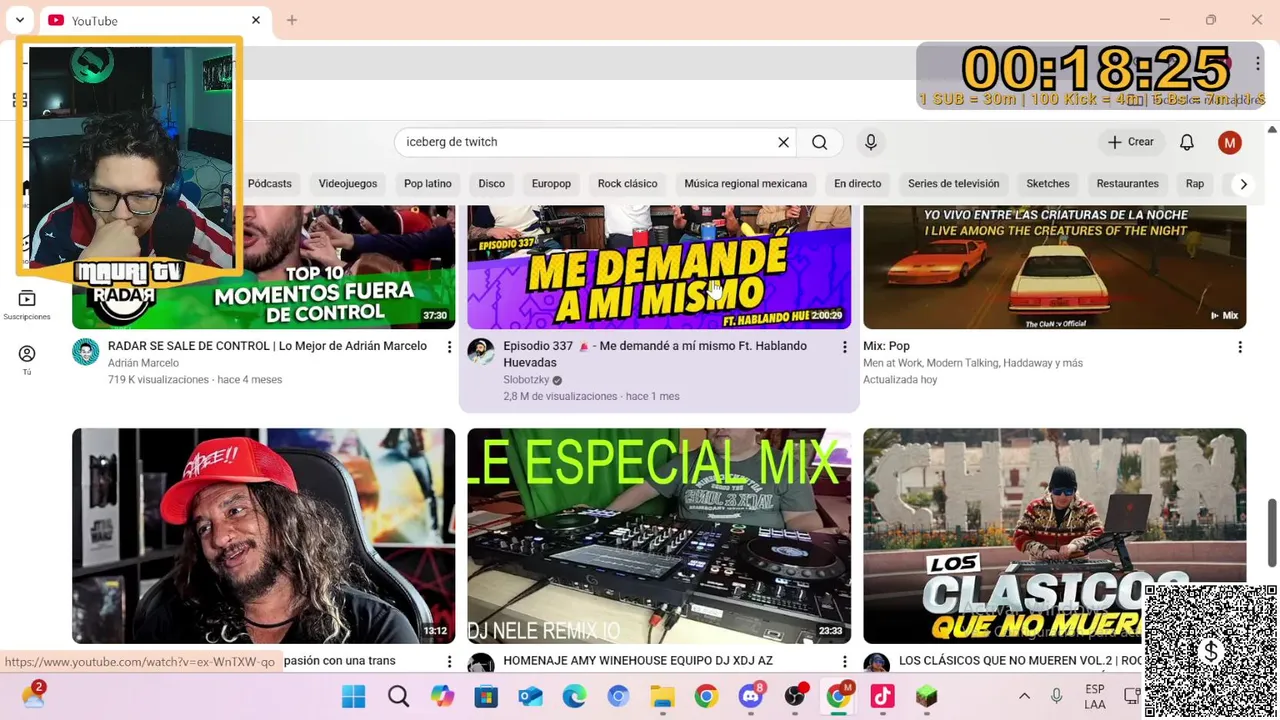Image resolution: width=1280 pixels, height=720 pixels.
Task: Select the Series de televisión chip
Action: coord(954,184)
